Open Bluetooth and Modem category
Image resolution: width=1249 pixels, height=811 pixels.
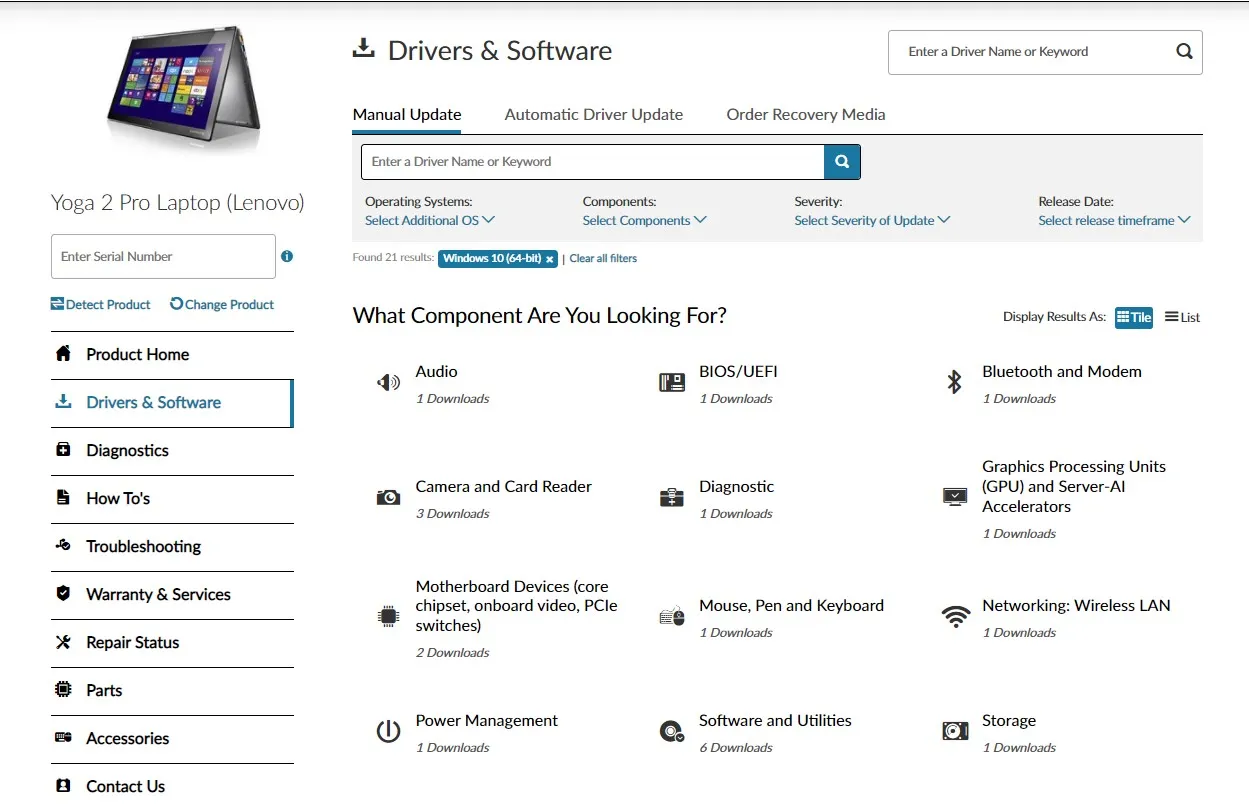1062,372
